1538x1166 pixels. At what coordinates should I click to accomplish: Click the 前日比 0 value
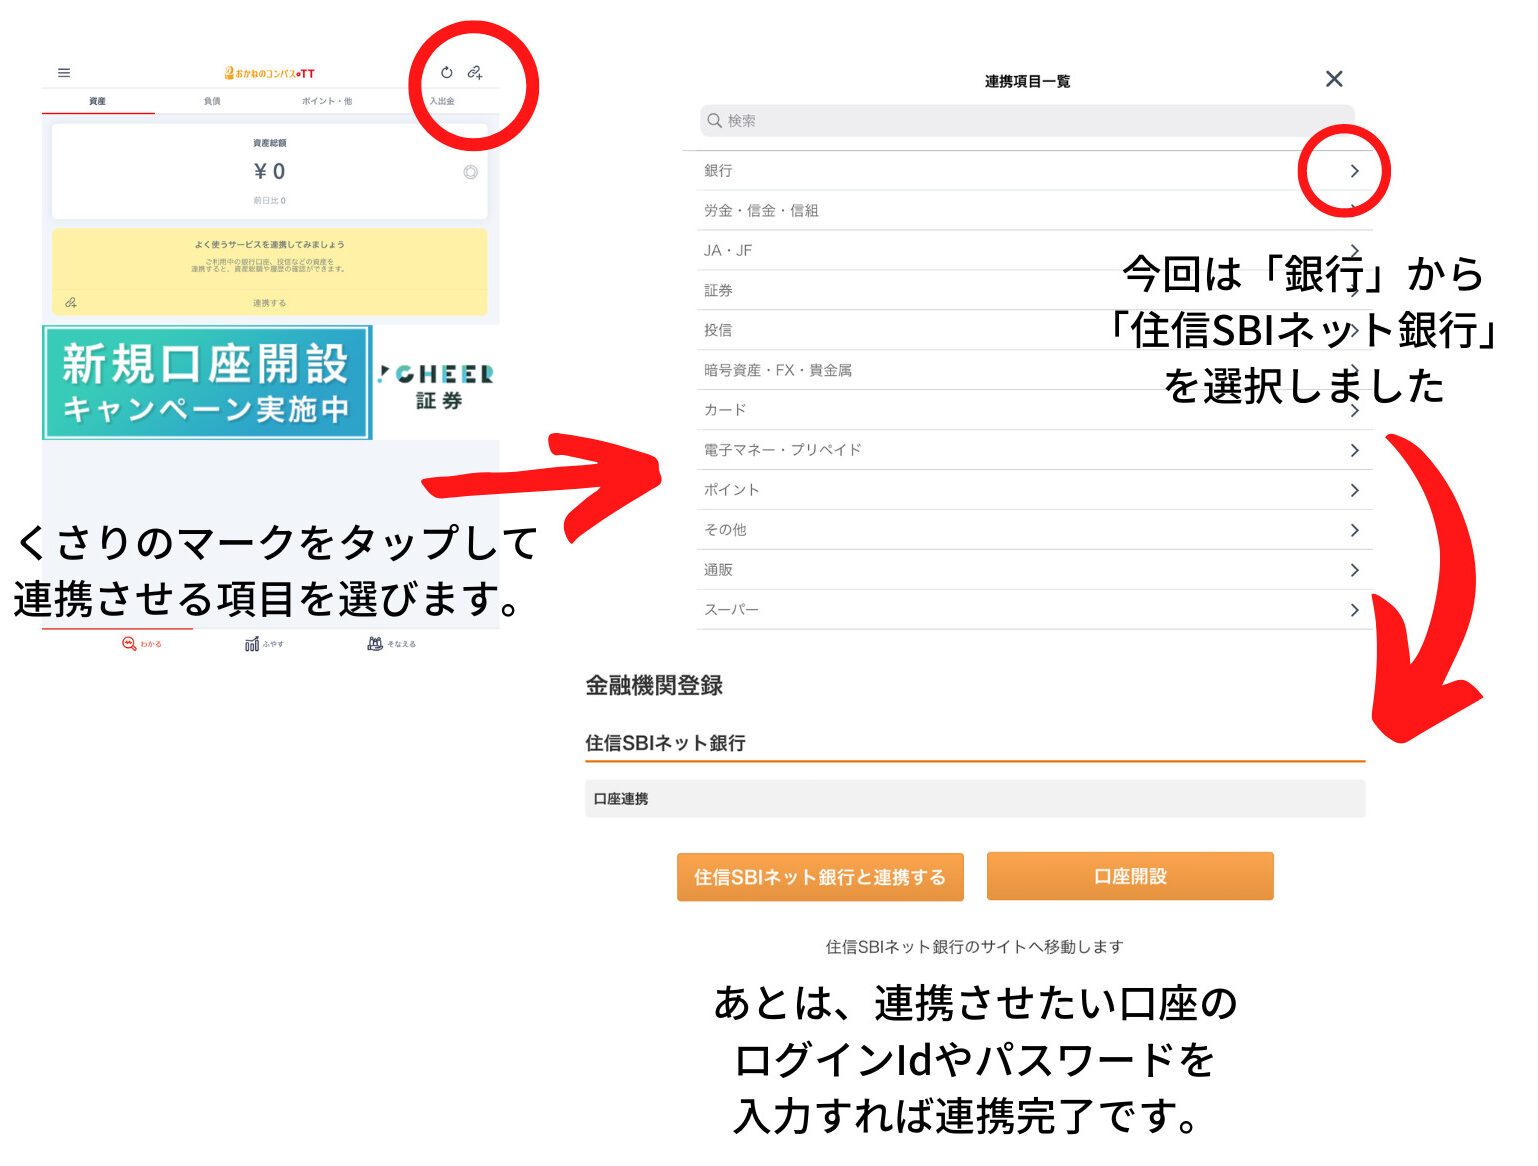point(269,201)
